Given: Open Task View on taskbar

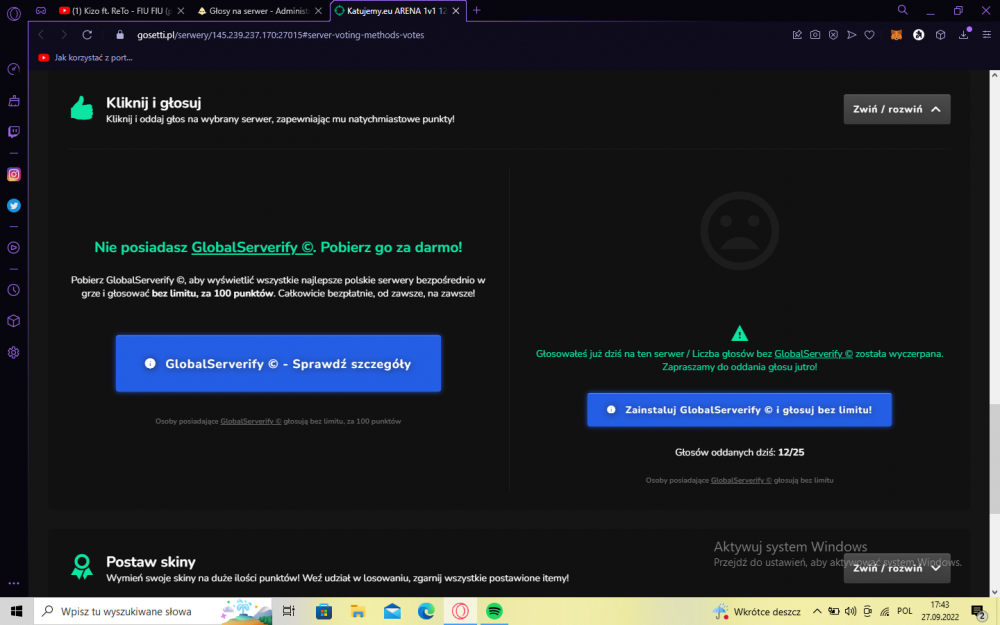Looking at the screenshot, I should tap(288, 611).
